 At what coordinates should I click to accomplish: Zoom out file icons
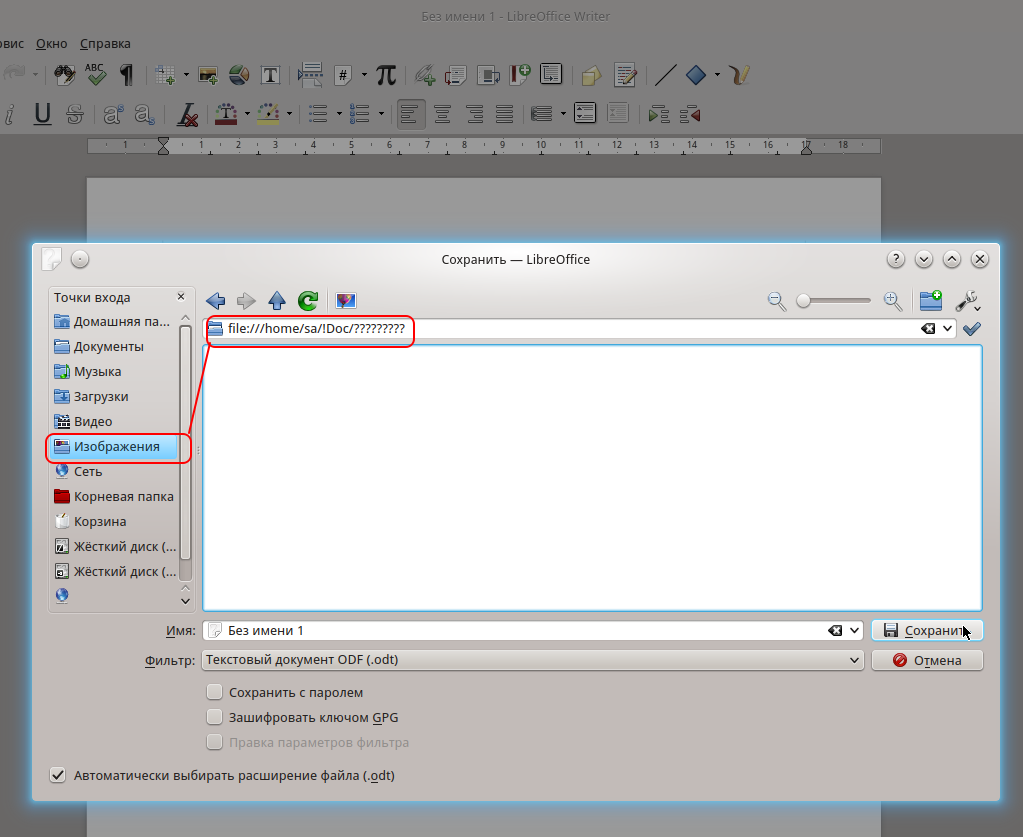click(x=776, y=300)
